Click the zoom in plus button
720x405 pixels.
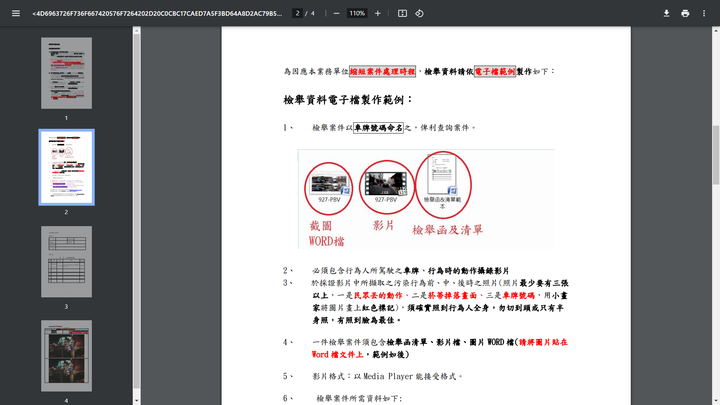click(377, 13)
